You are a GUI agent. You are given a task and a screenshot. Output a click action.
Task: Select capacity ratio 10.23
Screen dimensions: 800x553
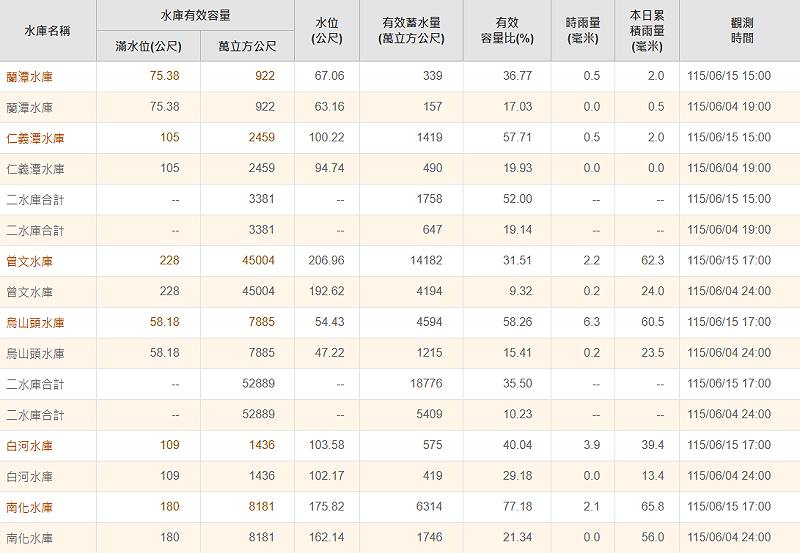(x=517, y=414)
